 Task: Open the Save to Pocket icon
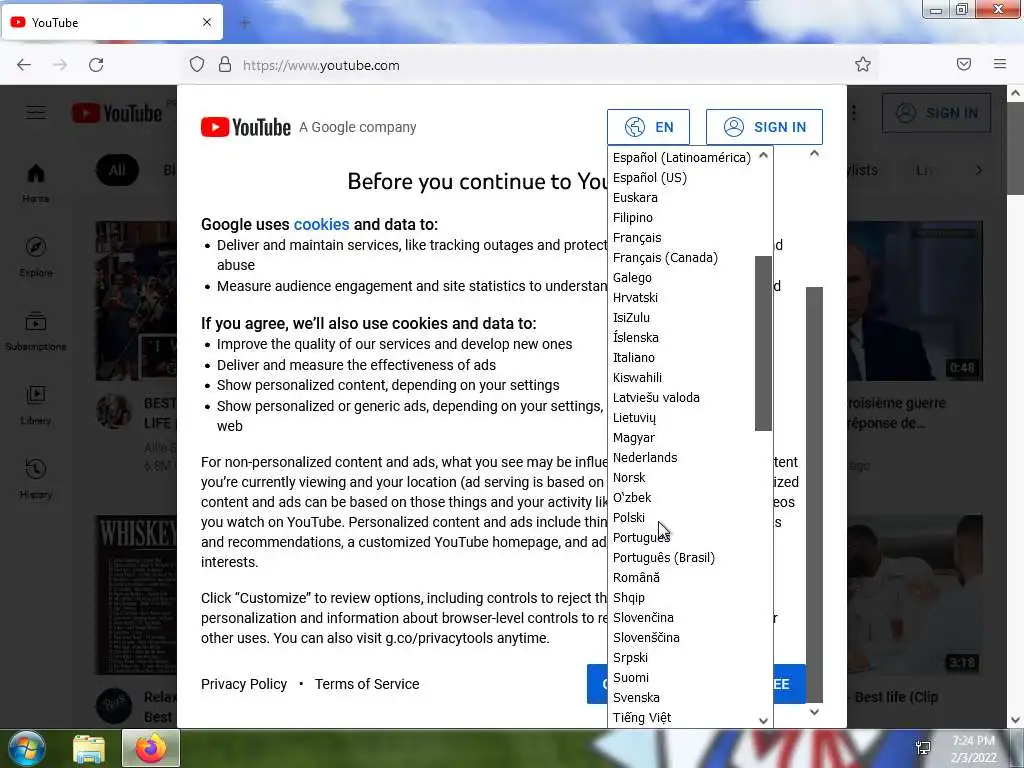(x=963, y=64)
